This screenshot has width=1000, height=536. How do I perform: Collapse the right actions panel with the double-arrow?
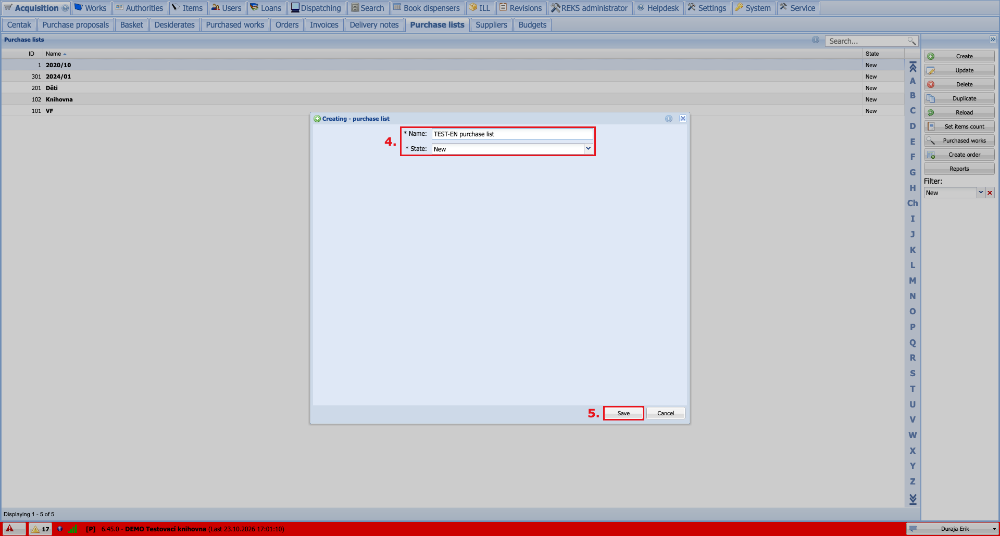[x=992, y=40]
